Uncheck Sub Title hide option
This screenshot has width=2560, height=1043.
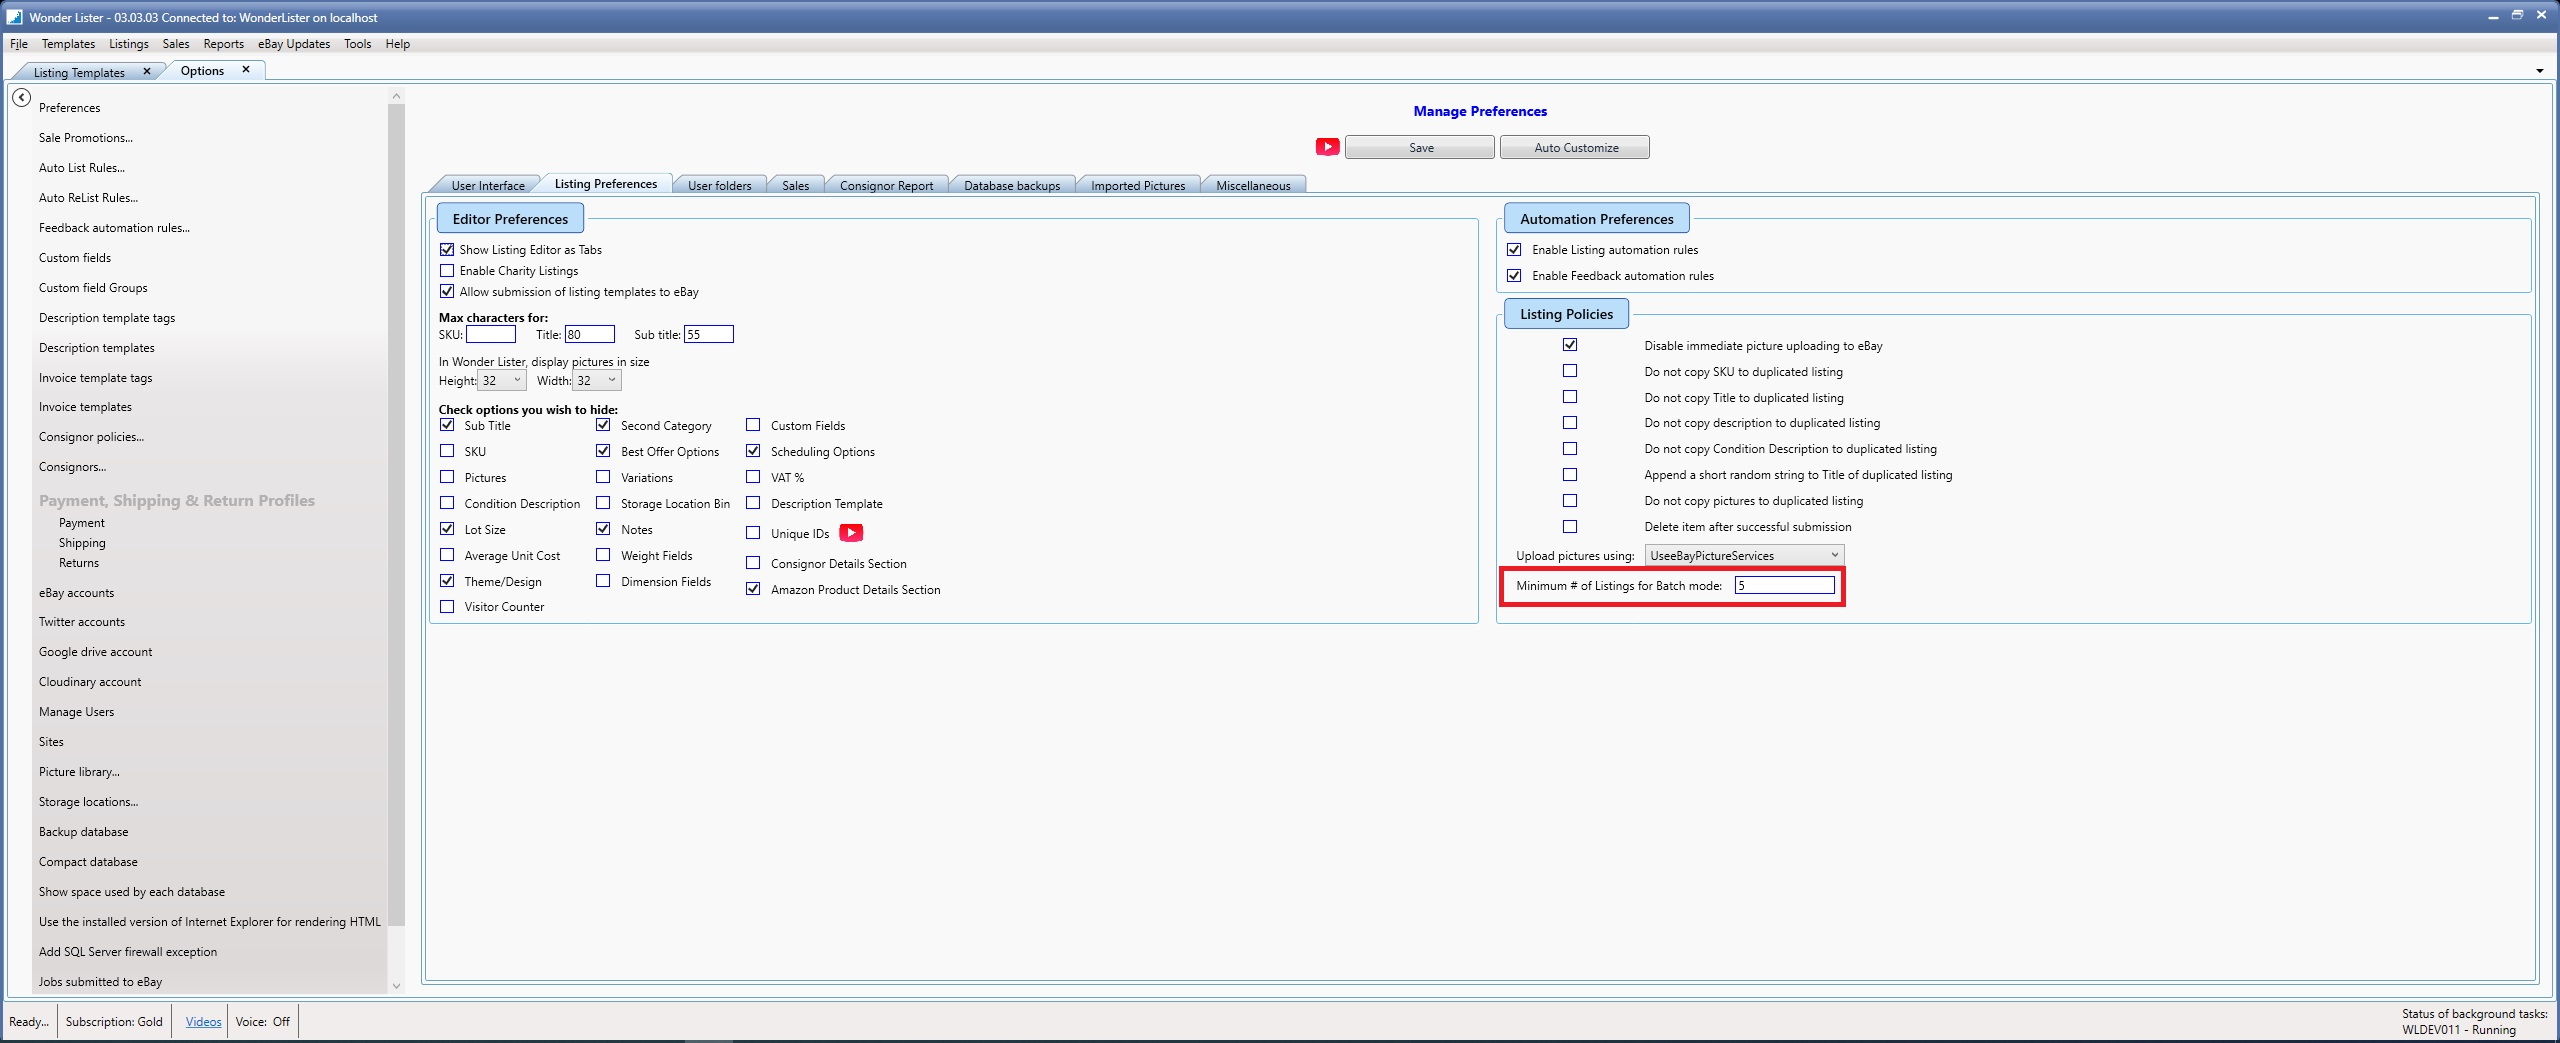[447, 425]
